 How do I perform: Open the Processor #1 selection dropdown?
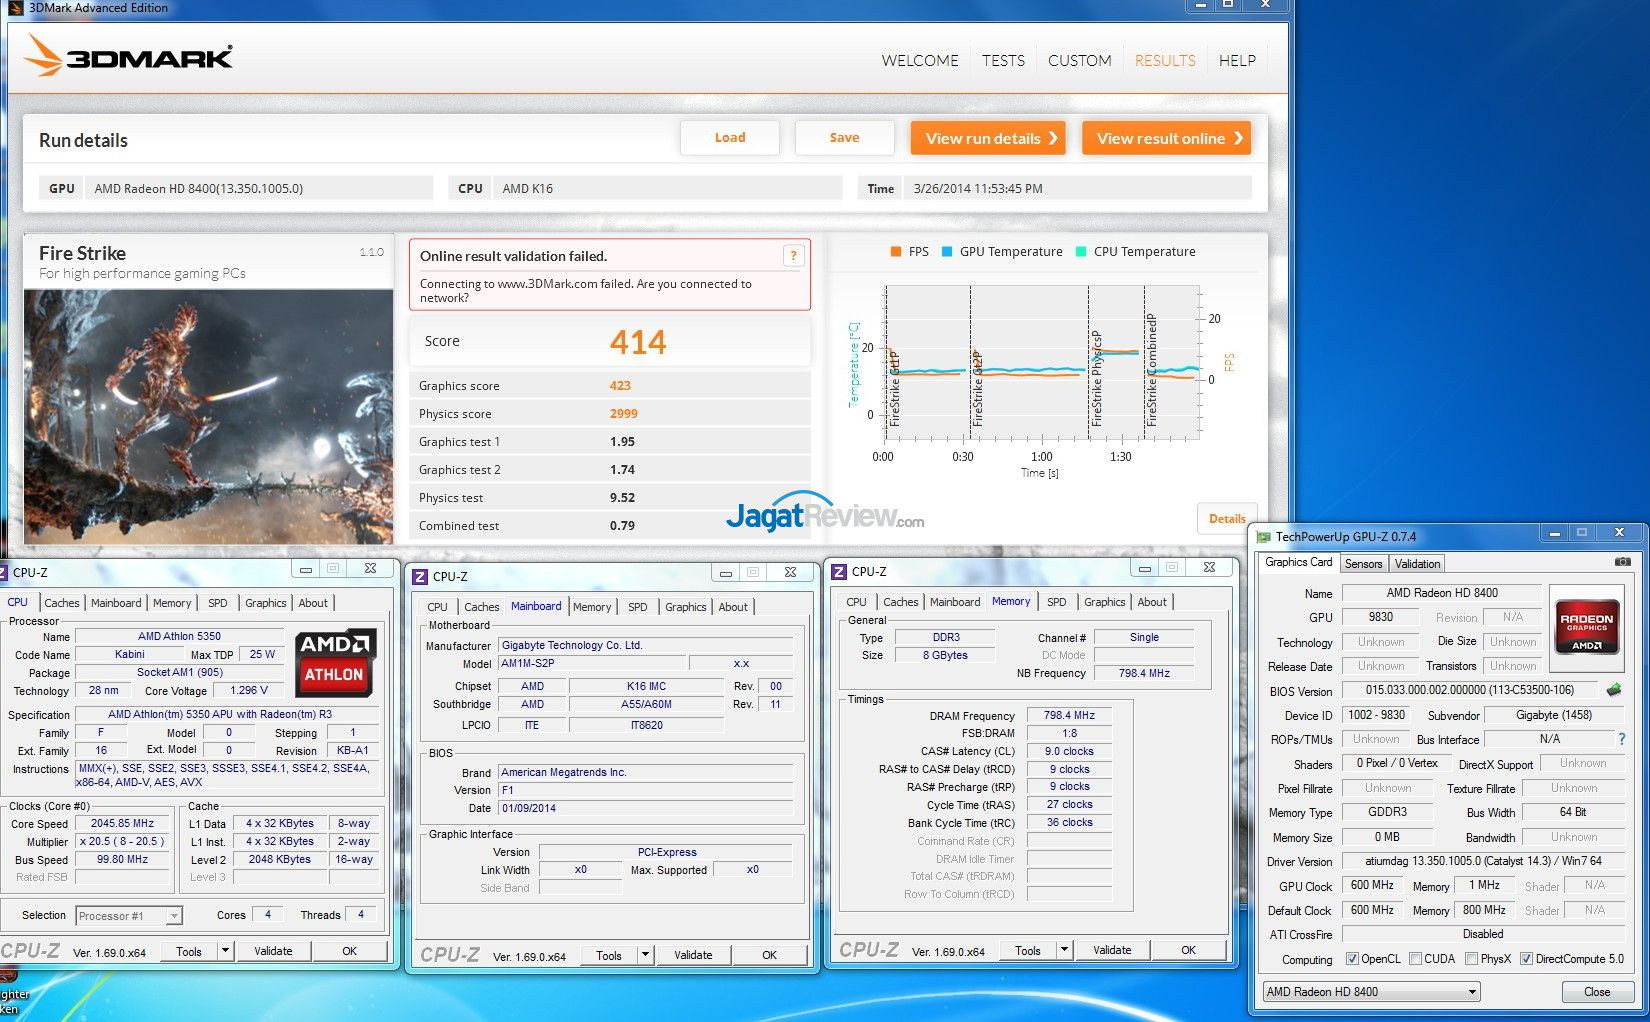(174, 916)
